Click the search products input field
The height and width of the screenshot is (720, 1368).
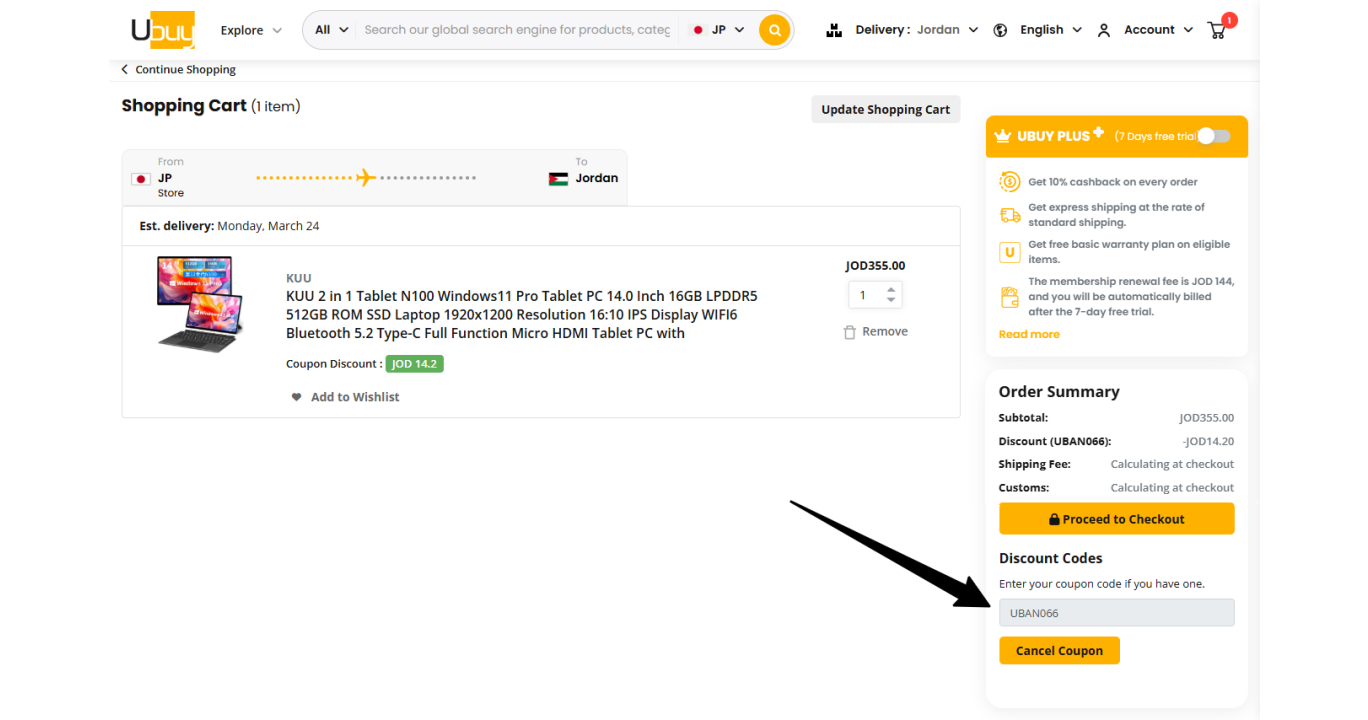pyautogui.click(x=517, y=30)
